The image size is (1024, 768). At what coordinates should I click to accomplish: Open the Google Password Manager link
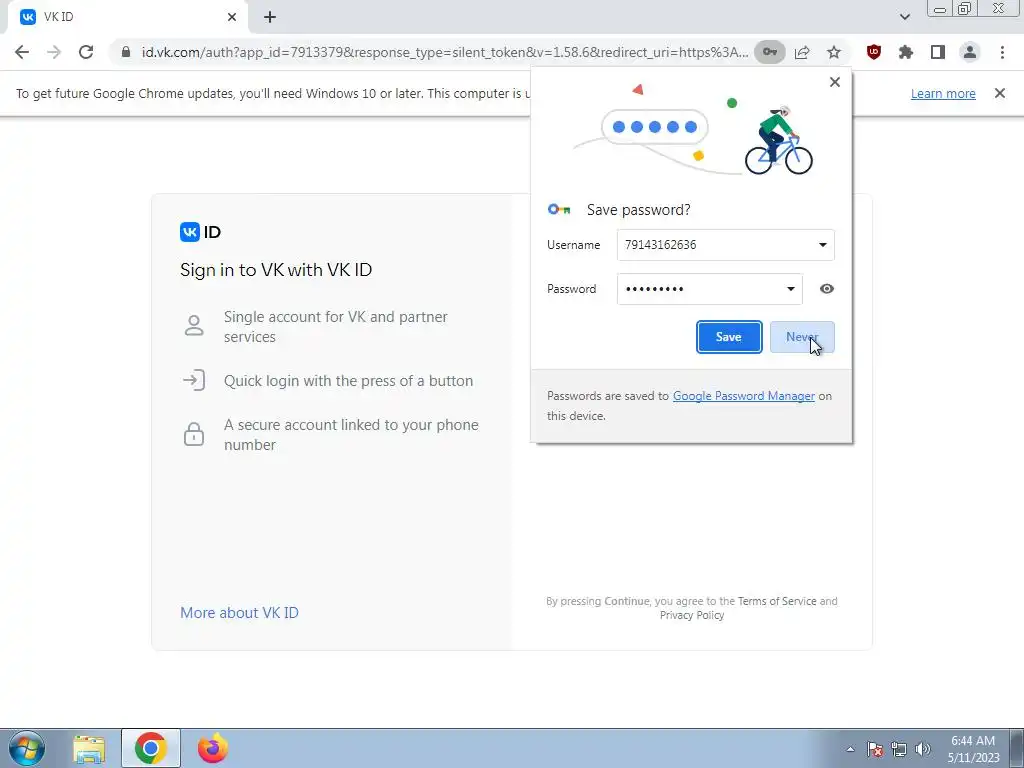pyautogui.click(x=744, y=396)
